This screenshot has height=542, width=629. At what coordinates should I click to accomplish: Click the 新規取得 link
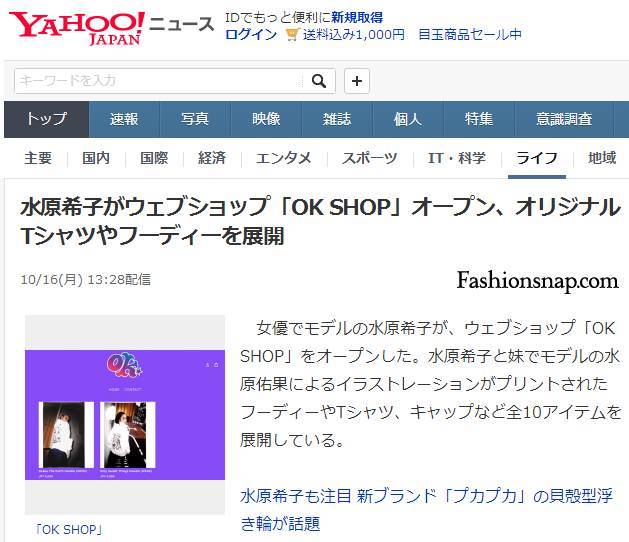[x=357, y=18]
